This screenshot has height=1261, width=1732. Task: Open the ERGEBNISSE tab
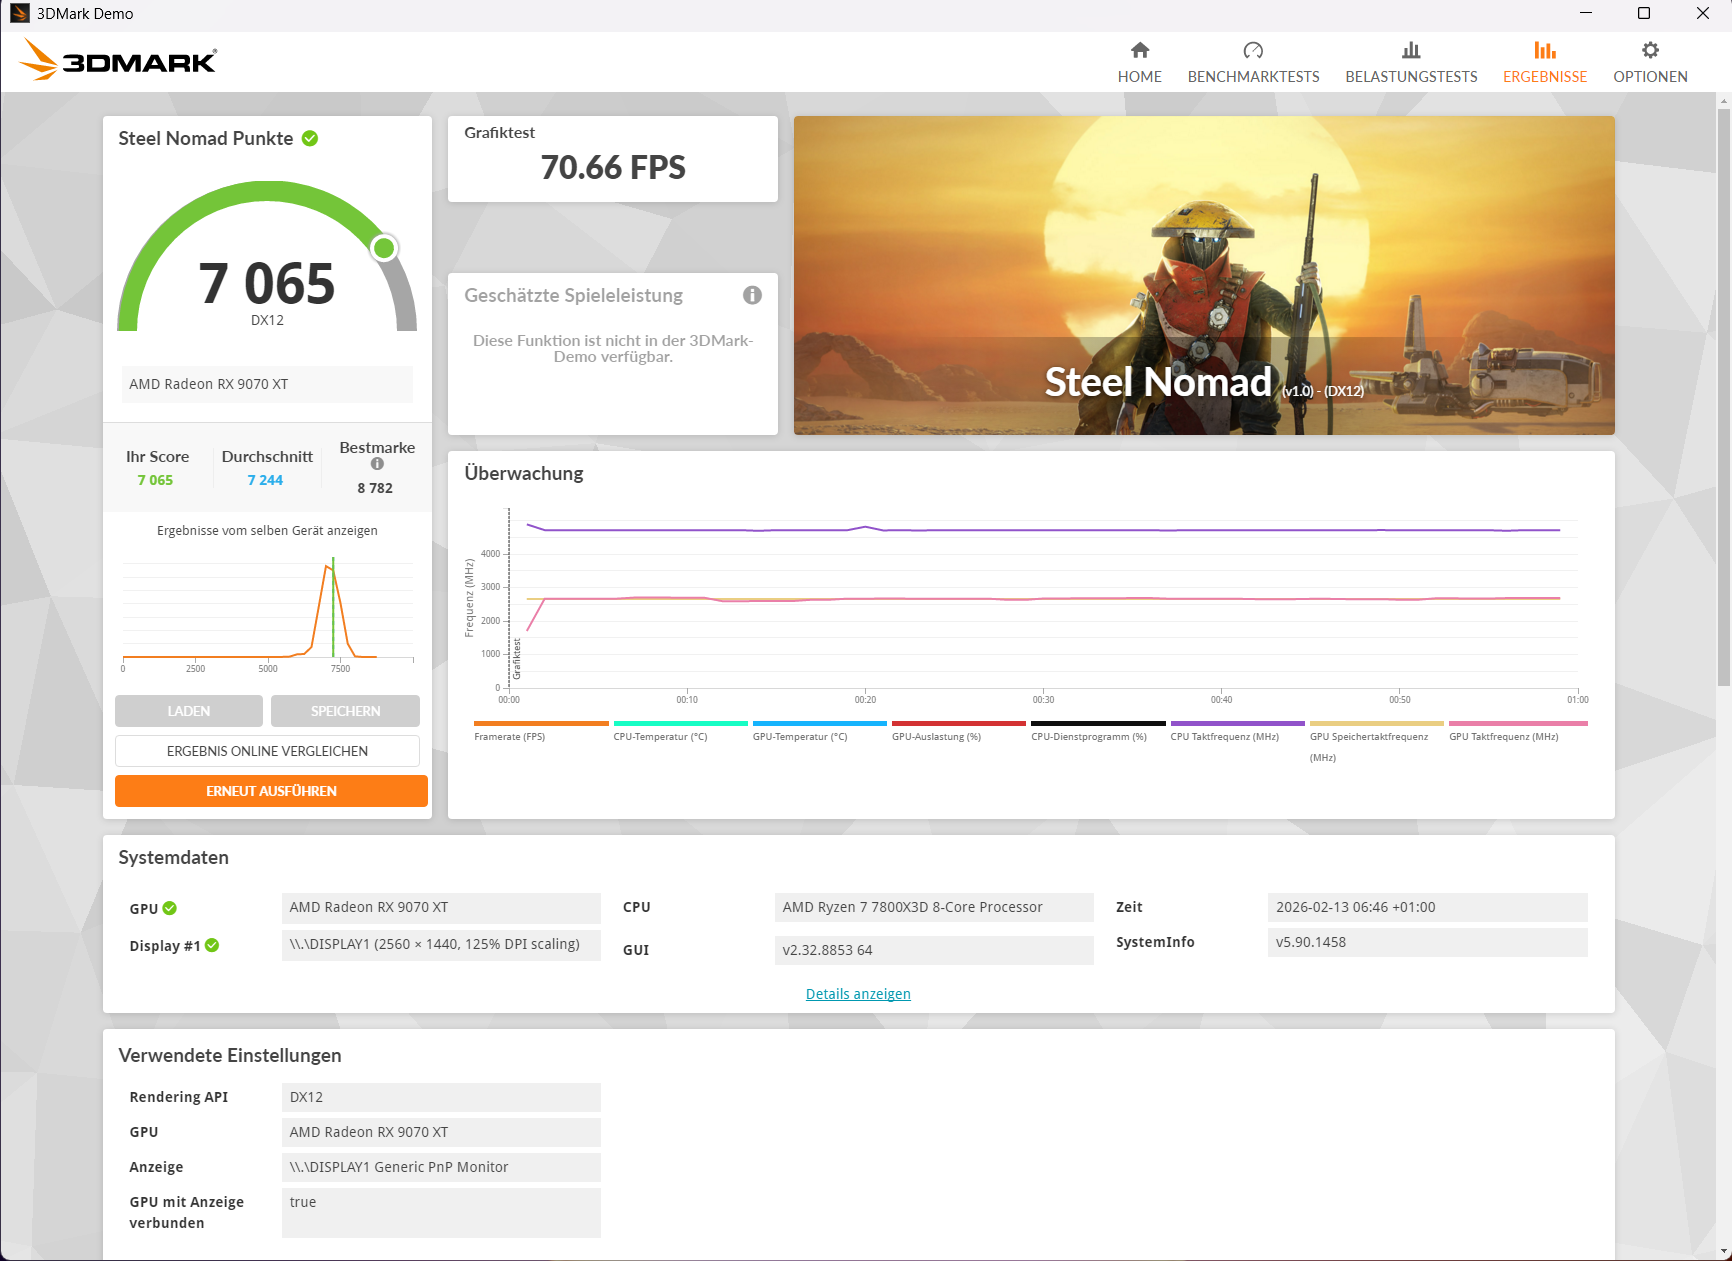(x=1544, y=62)
